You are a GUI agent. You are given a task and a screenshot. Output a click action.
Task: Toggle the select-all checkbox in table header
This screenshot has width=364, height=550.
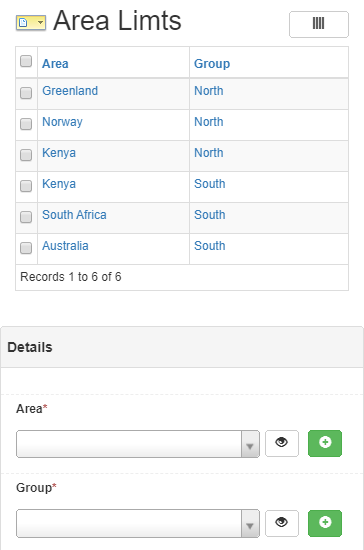click(x=26, y=61)
